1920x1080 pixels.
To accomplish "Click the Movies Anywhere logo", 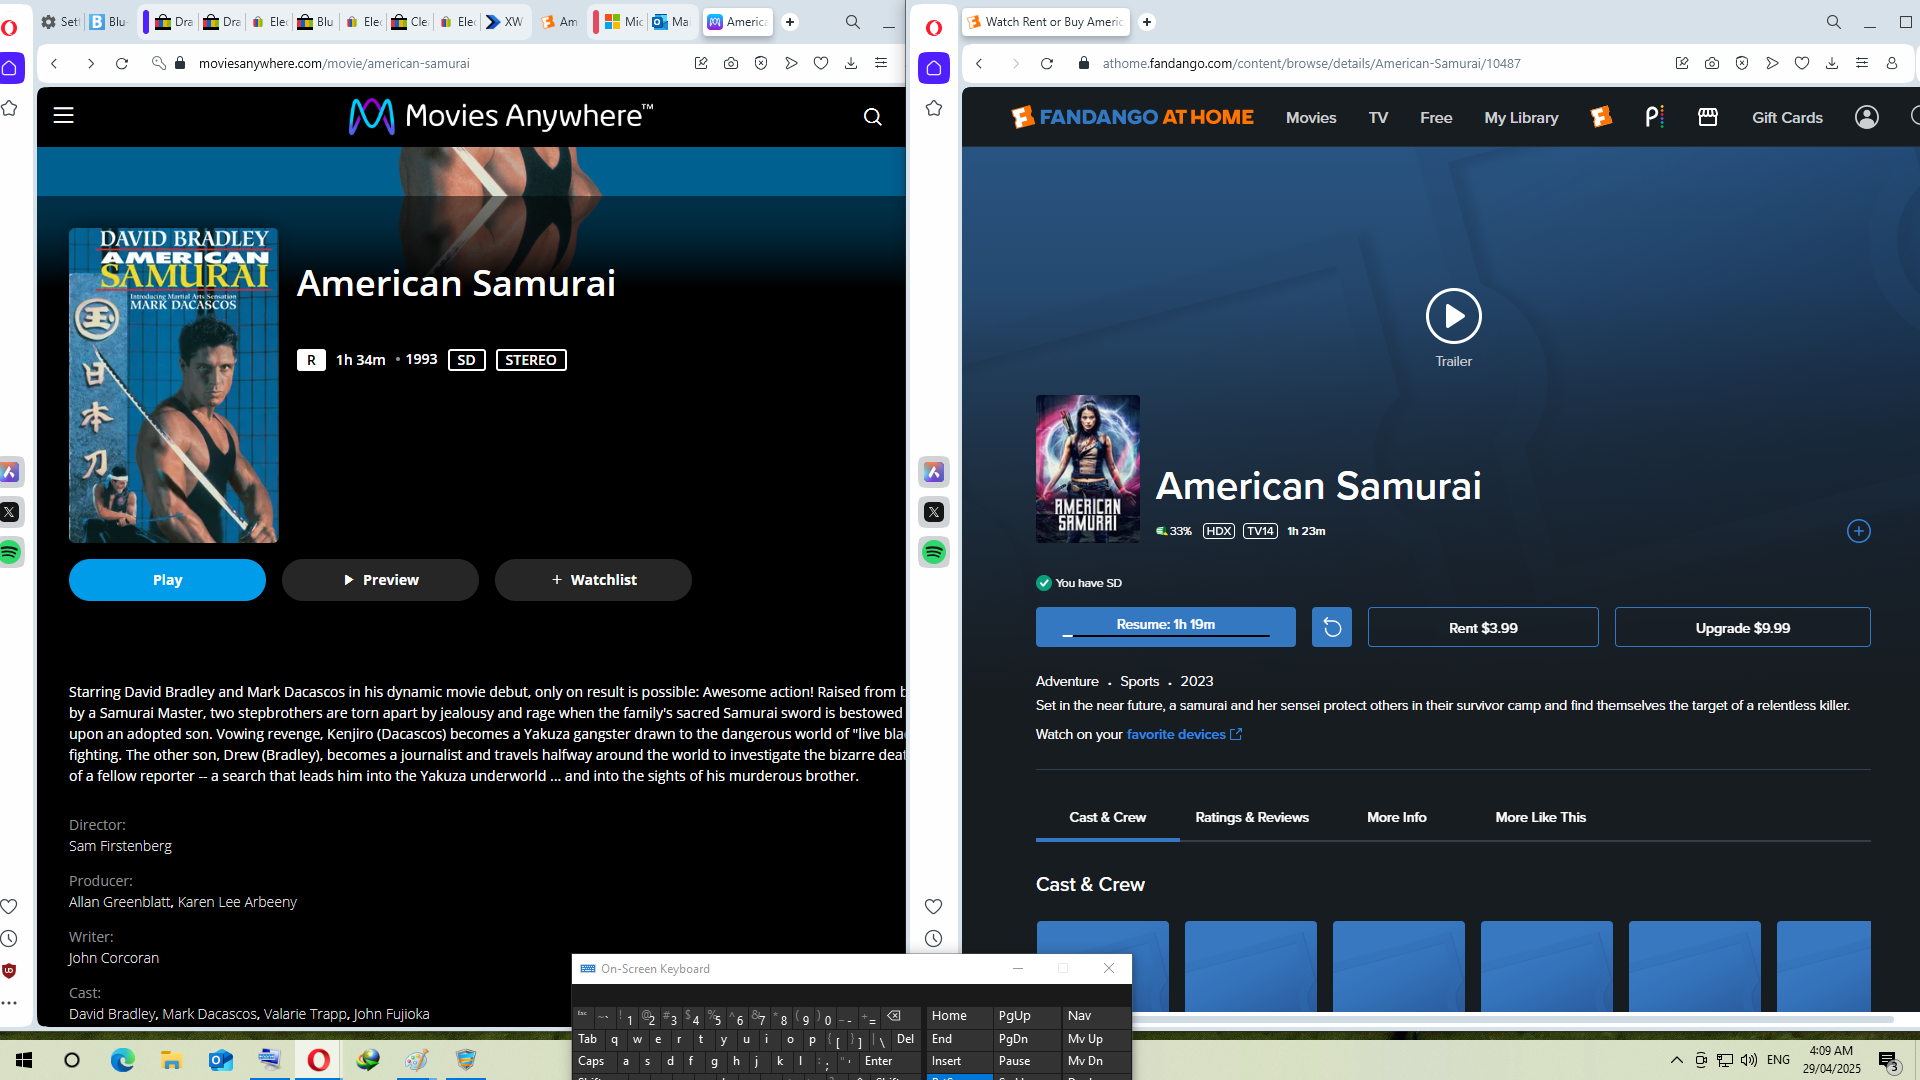I will (x=501, y=116).
